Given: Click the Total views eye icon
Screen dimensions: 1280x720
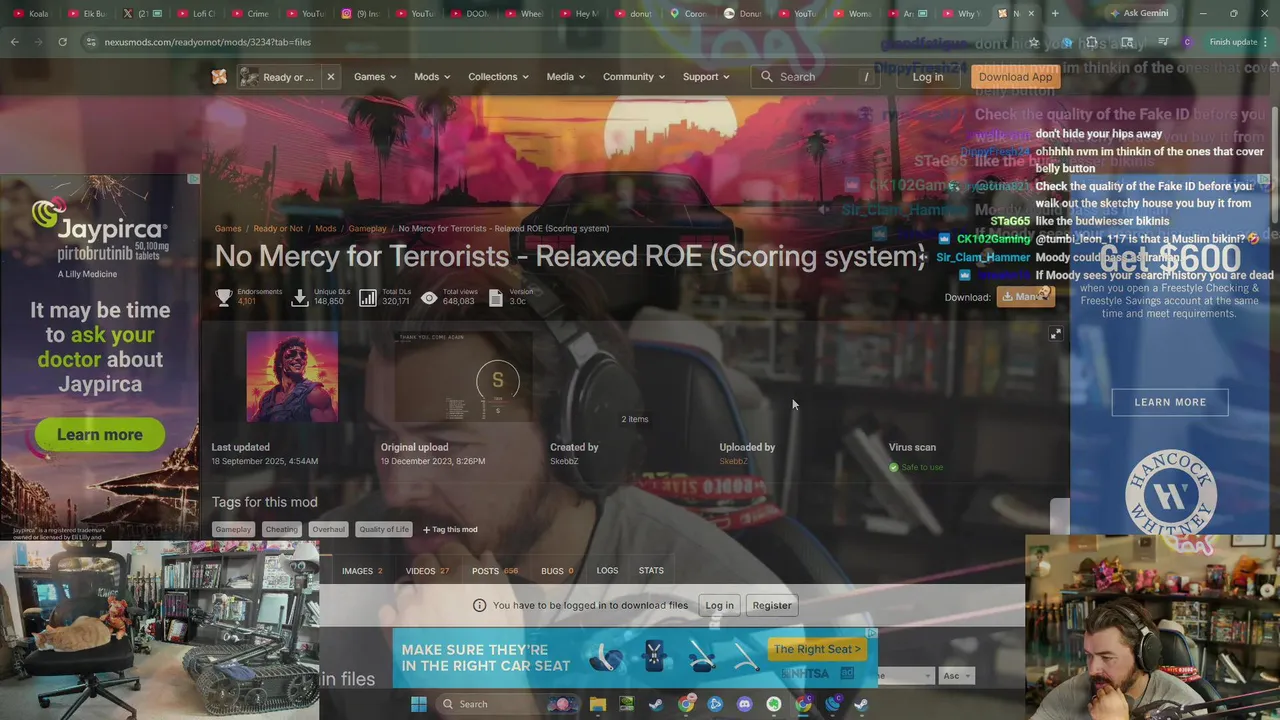Looking at the screenshot, I should pos(429,298).
